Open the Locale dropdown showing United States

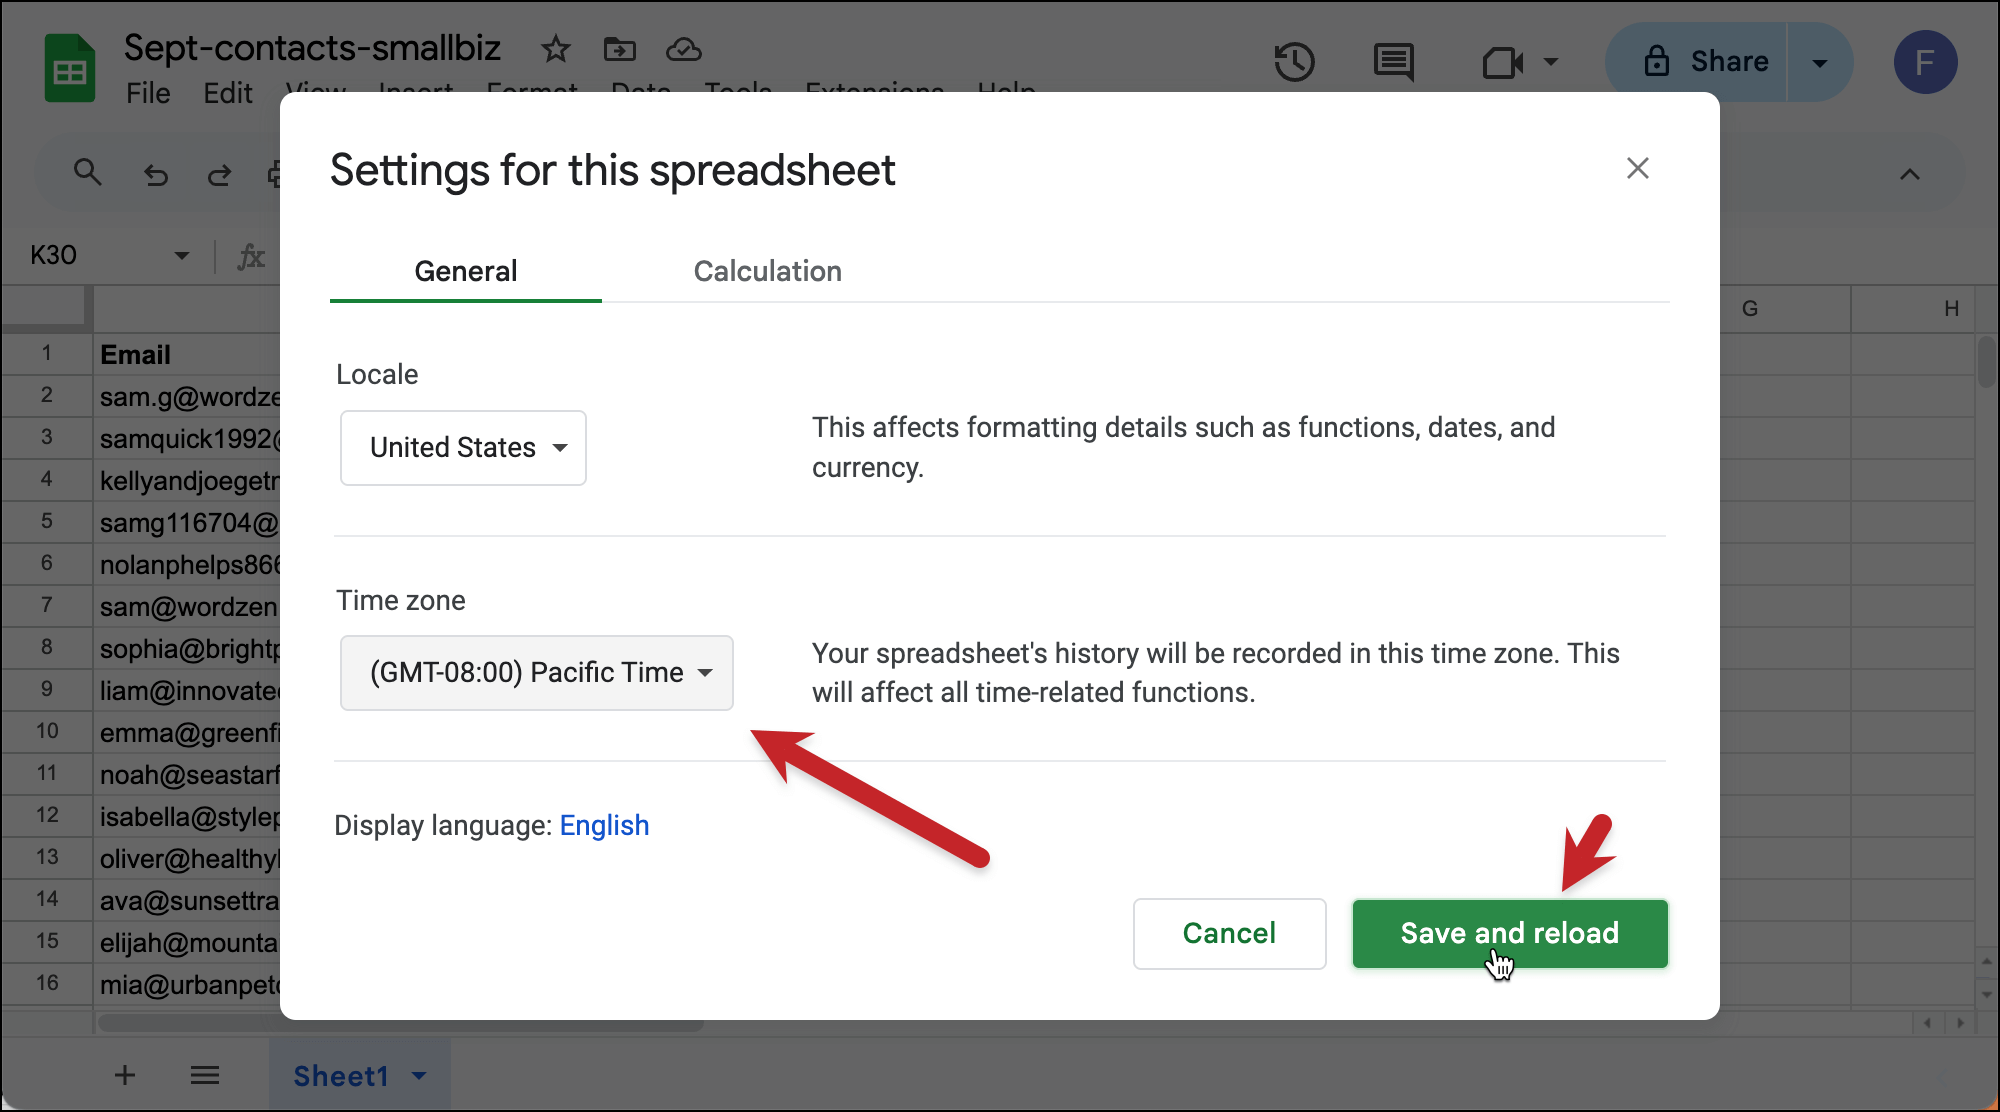[462, 447]
